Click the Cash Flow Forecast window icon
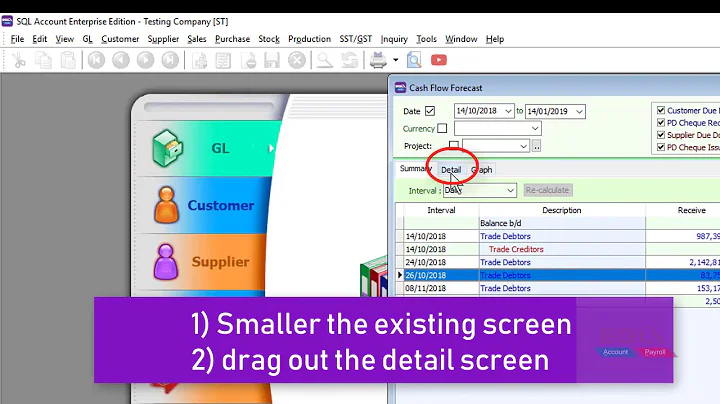 point(400,87)
